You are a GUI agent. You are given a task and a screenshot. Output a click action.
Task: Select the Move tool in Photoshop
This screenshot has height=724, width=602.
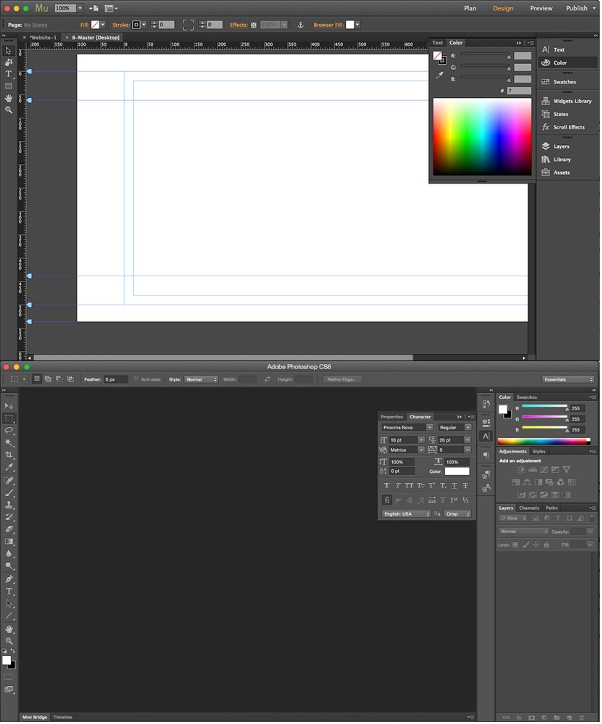[9, 406]
